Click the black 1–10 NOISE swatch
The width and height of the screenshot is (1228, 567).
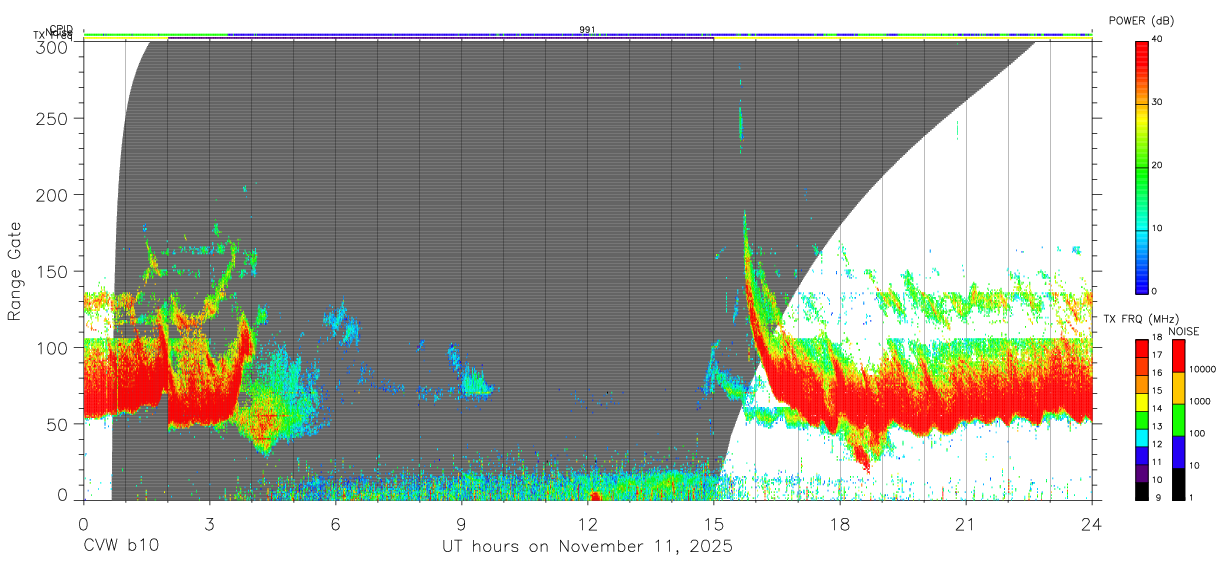(x=1179, y=483)
